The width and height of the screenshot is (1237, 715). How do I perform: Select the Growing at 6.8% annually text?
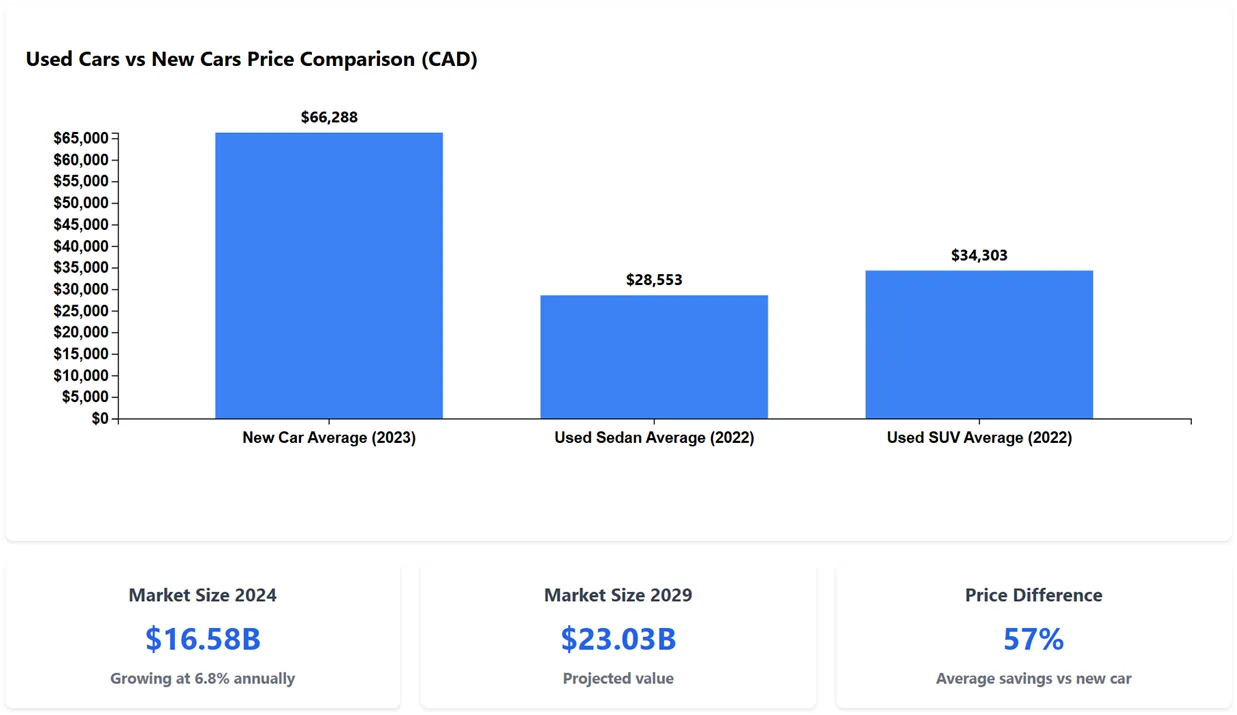tap(202, 678)
